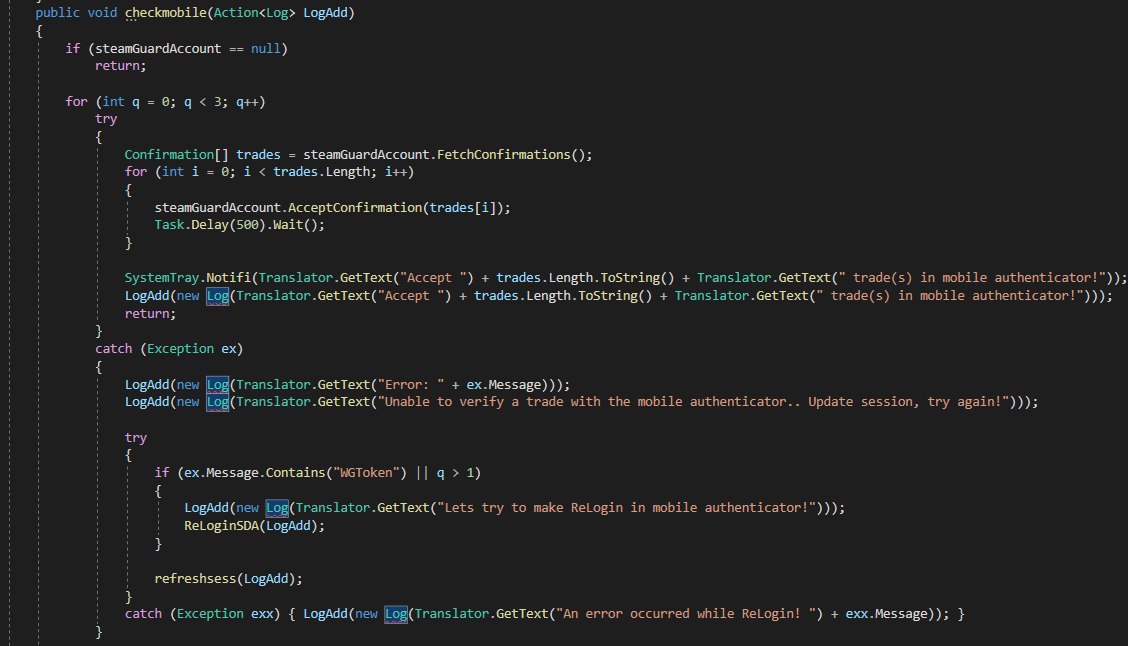The image size is (1128, 646).
Task: Click the 'Confirmation[]' type name
Action: pyautogui.click(x=176, y=155)
